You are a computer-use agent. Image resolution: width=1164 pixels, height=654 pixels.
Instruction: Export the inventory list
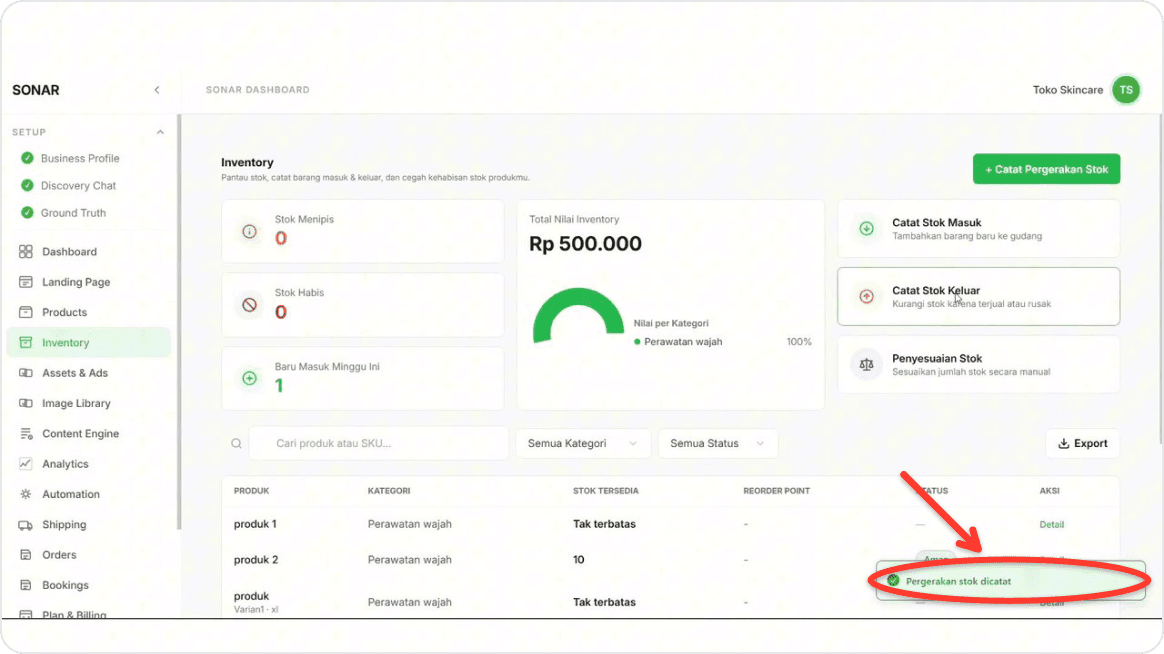point(1082,443)
